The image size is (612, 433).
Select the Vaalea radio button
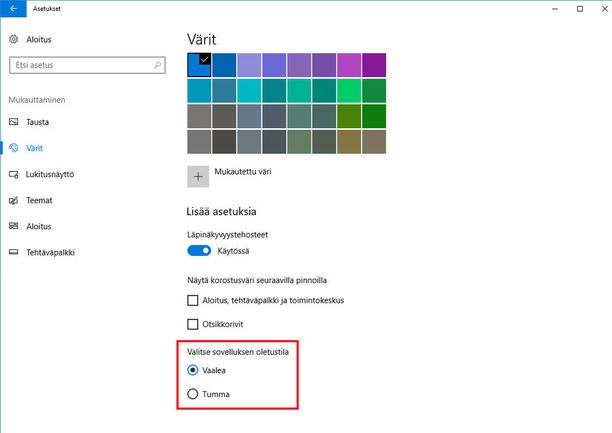pyautogui.click(x=193, y=370)
